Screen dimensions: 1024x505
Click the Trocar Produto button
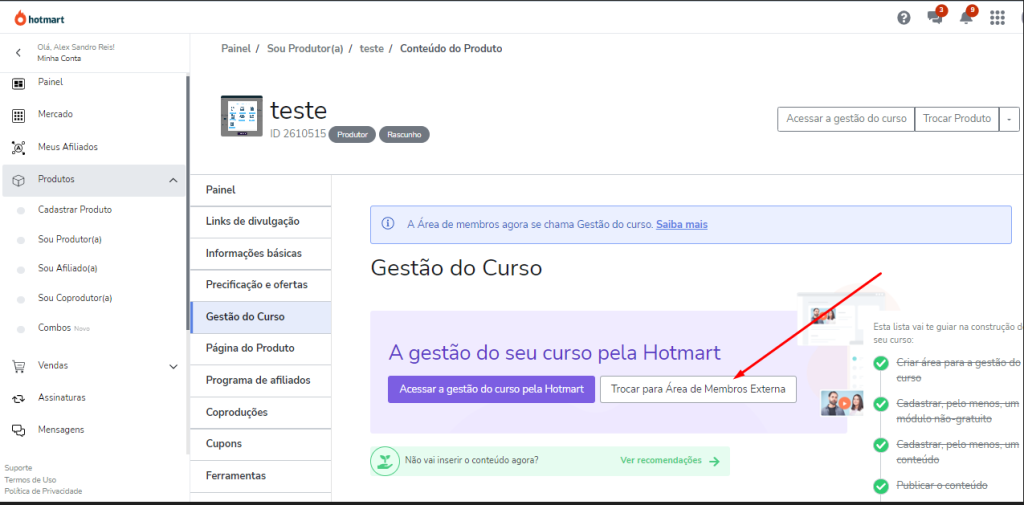[x=957, y=120]
